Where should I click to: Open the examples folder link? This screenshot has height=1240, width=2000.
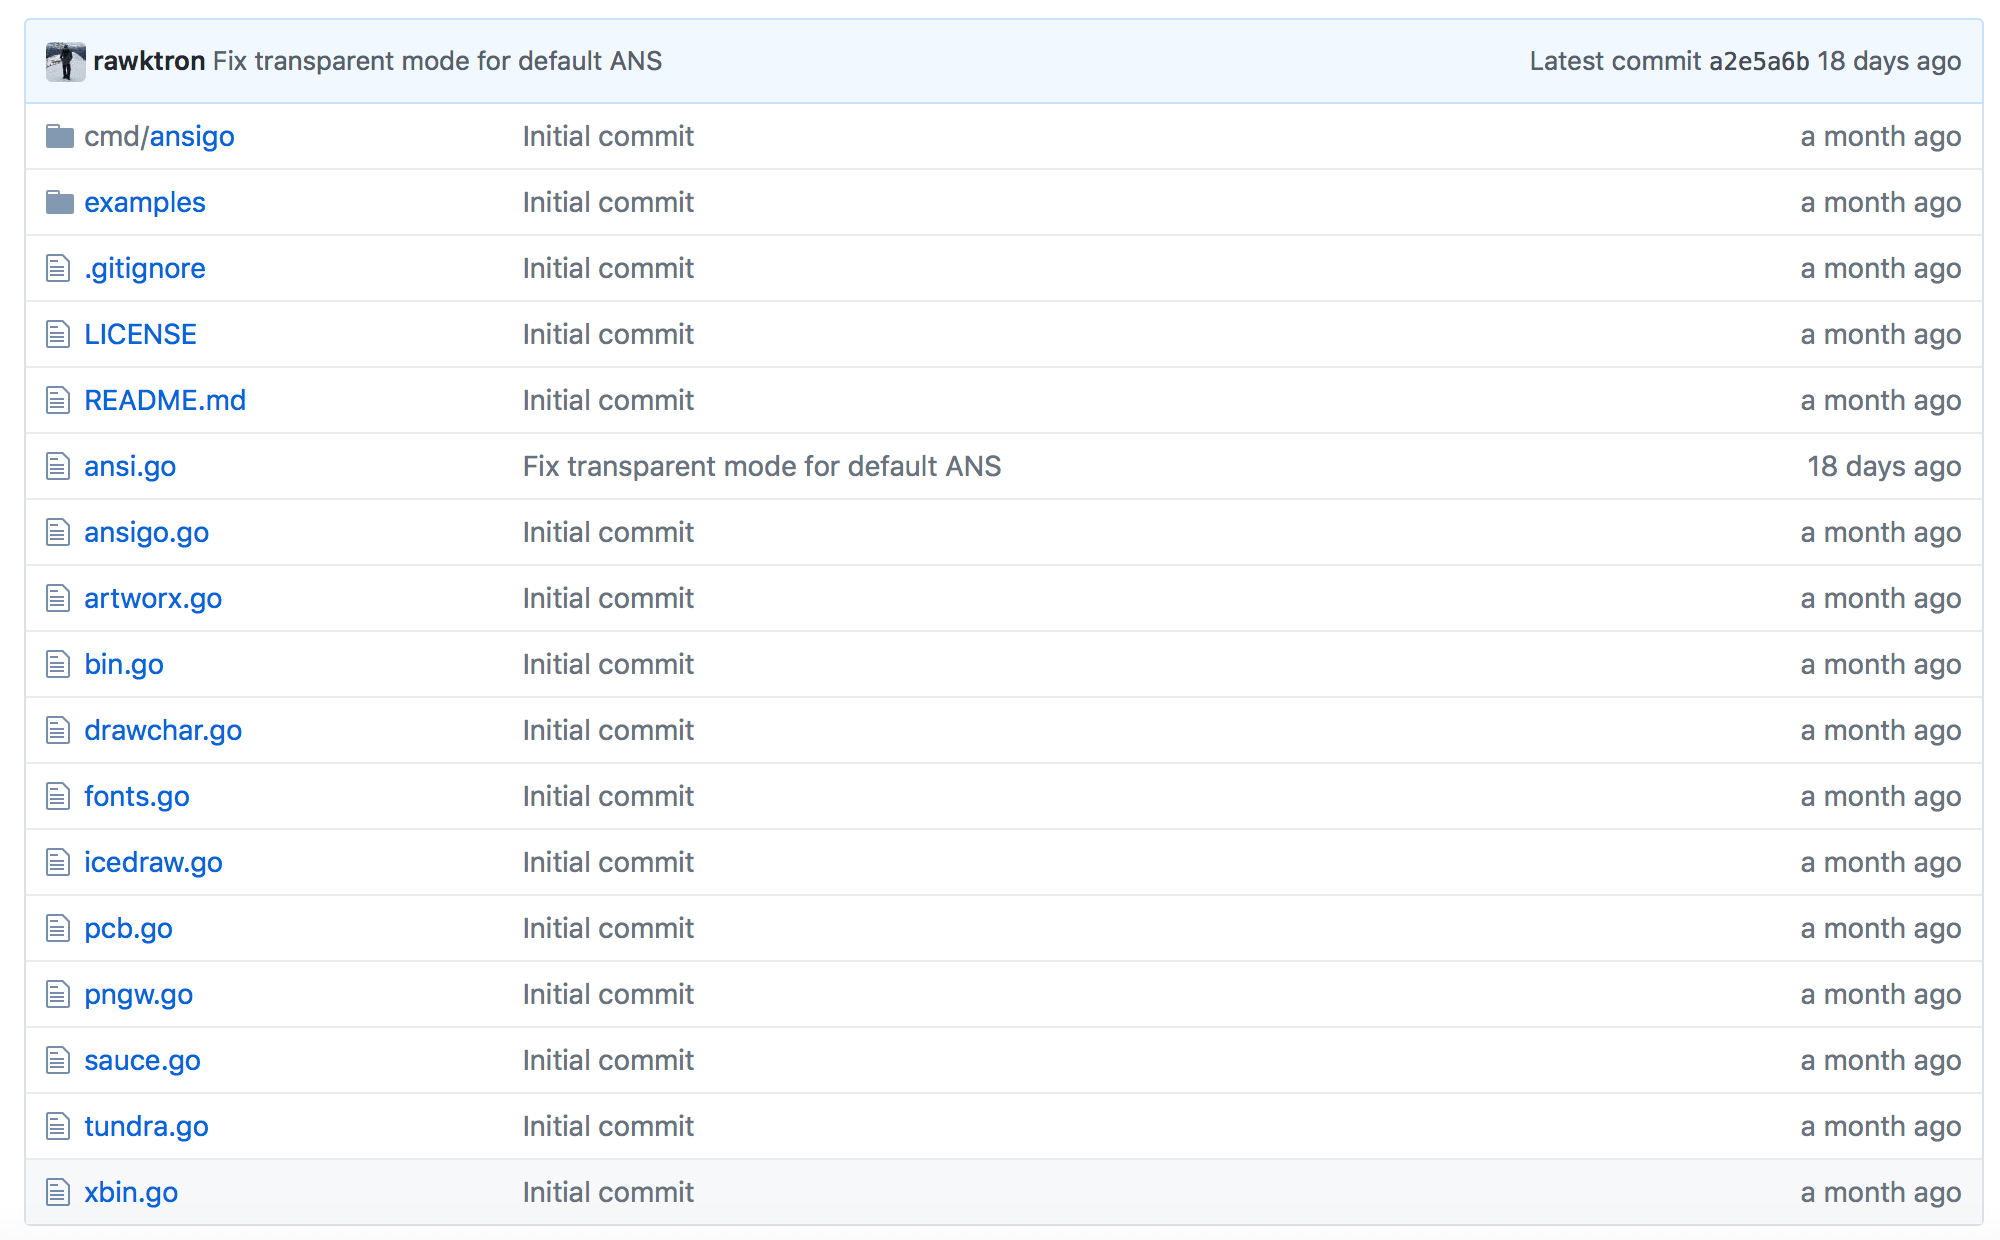(144, 202)
